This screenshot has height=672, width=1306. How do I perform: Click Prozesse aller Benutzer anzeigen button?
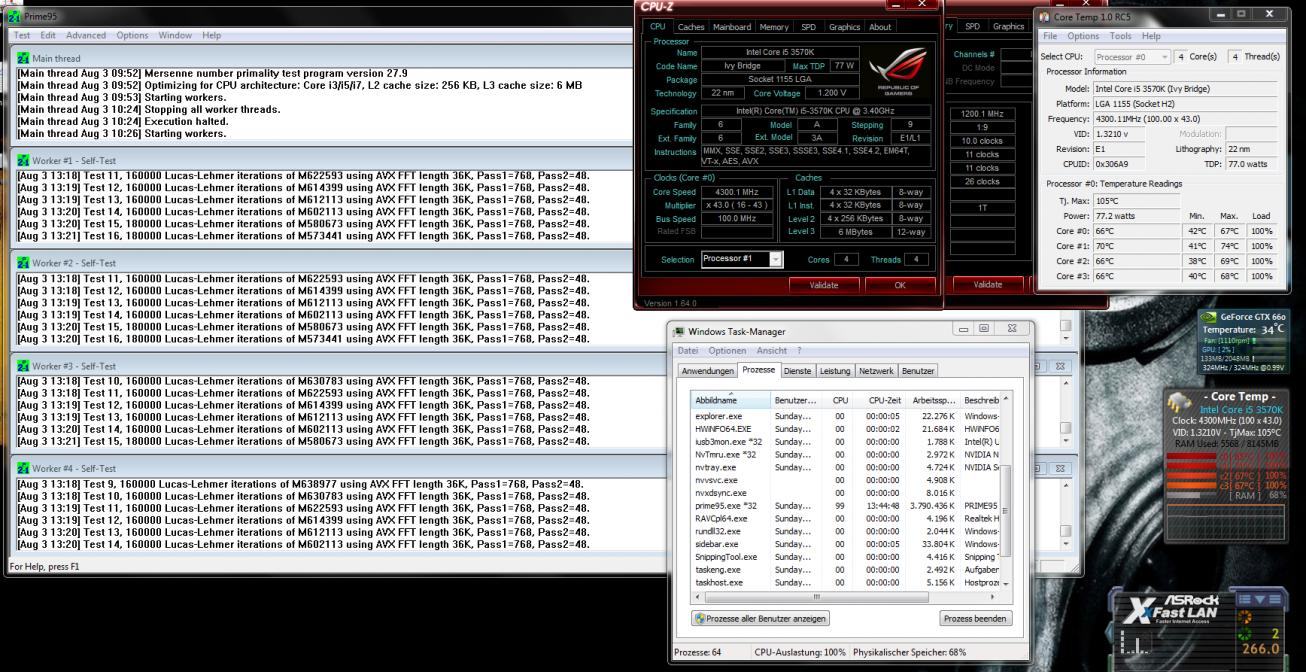tap(761, 618)
